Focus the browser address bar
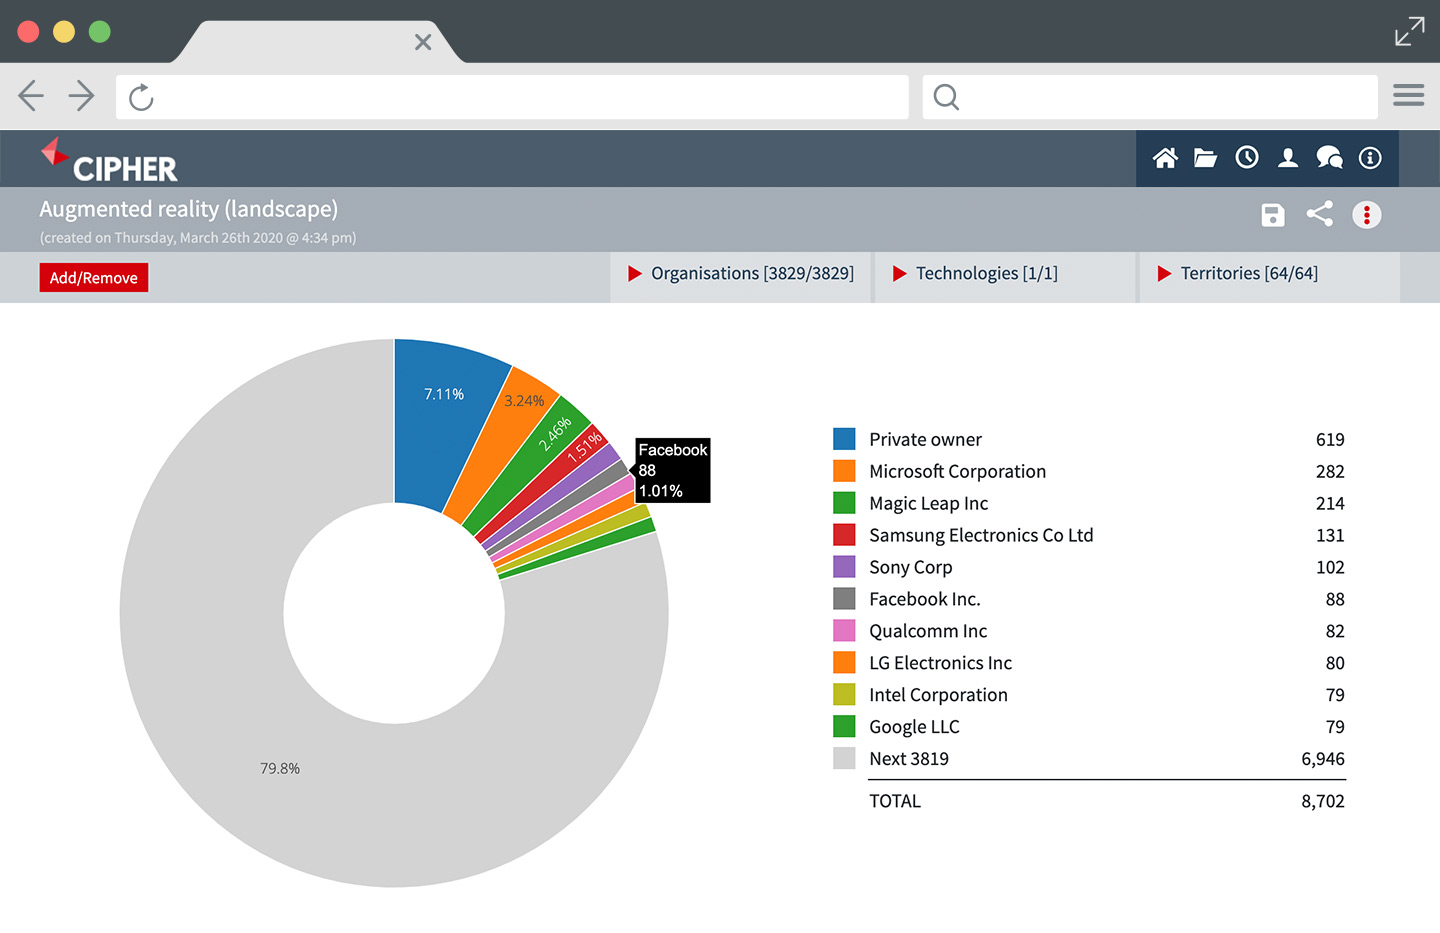Screen dimensions: 1440x933 click(x=512, y=97)
